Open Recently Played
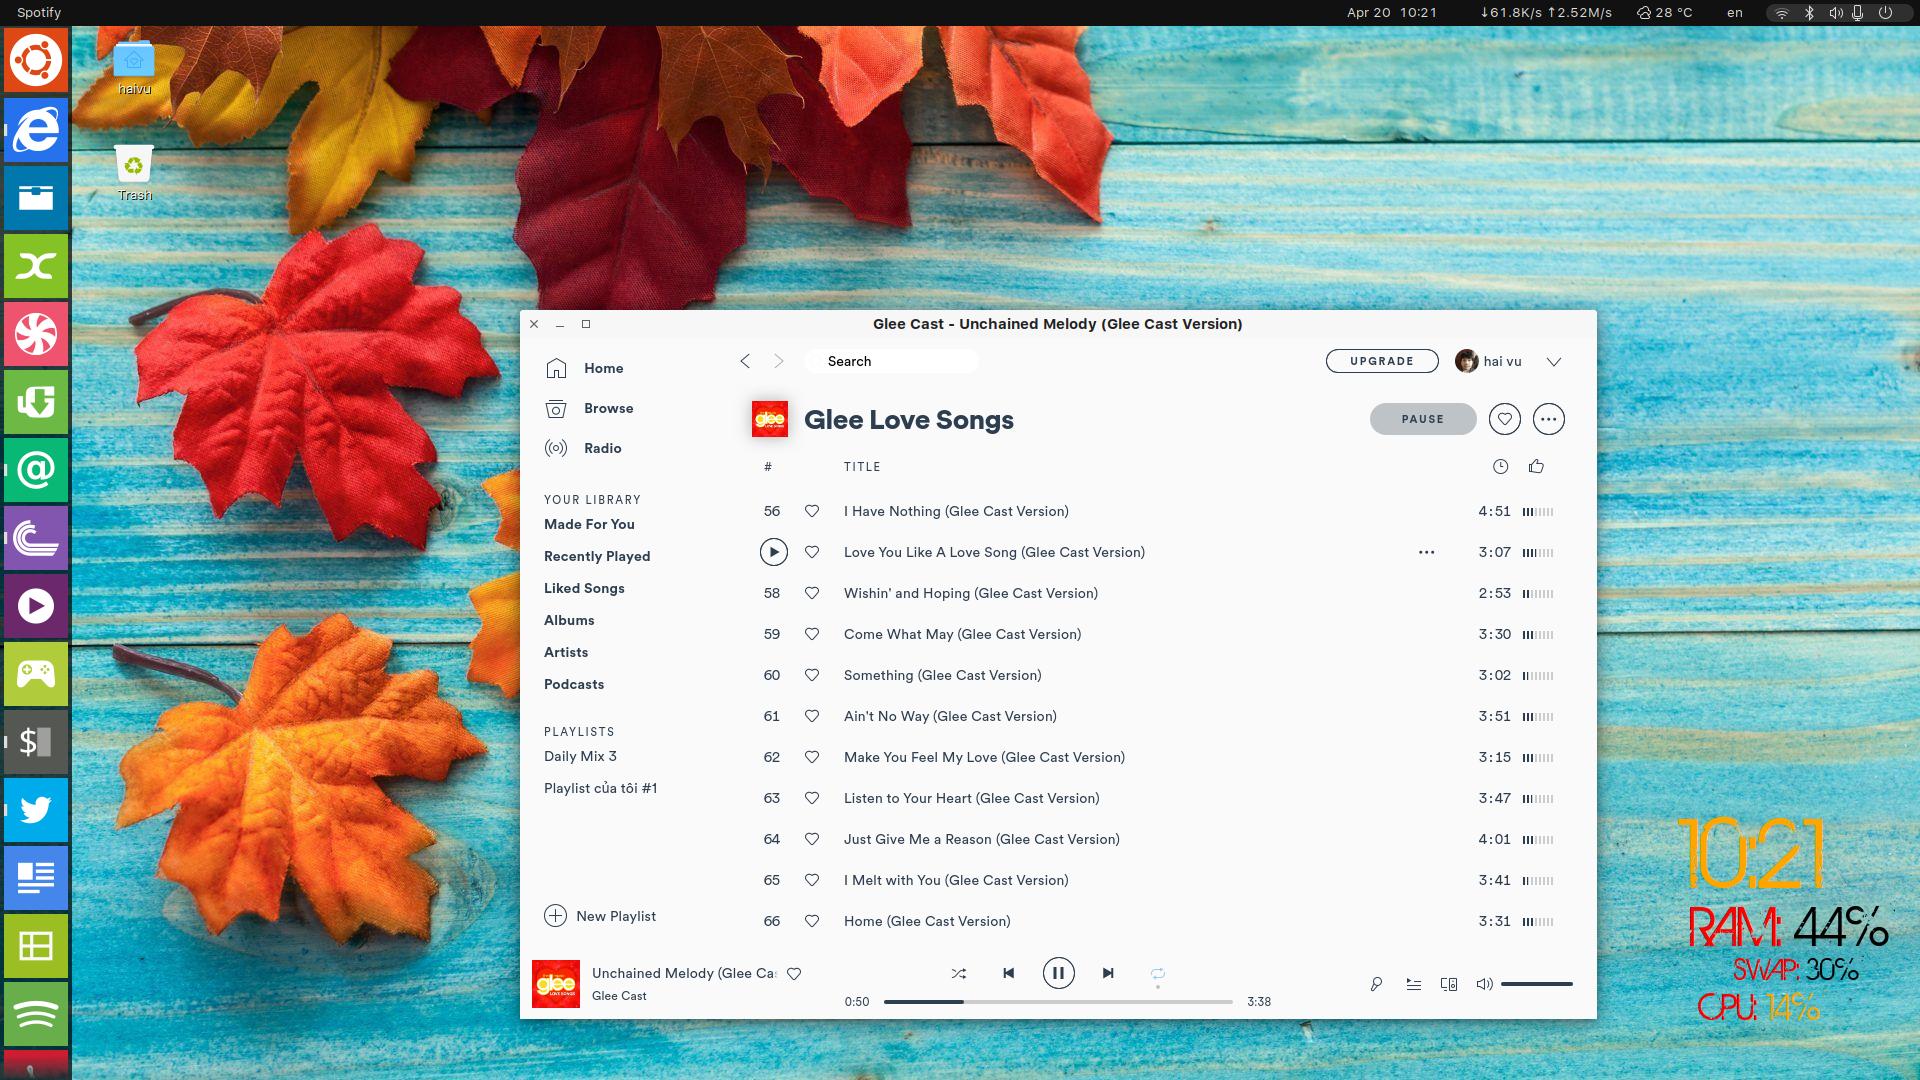The image size is (1920, 1080). (597, 556)
